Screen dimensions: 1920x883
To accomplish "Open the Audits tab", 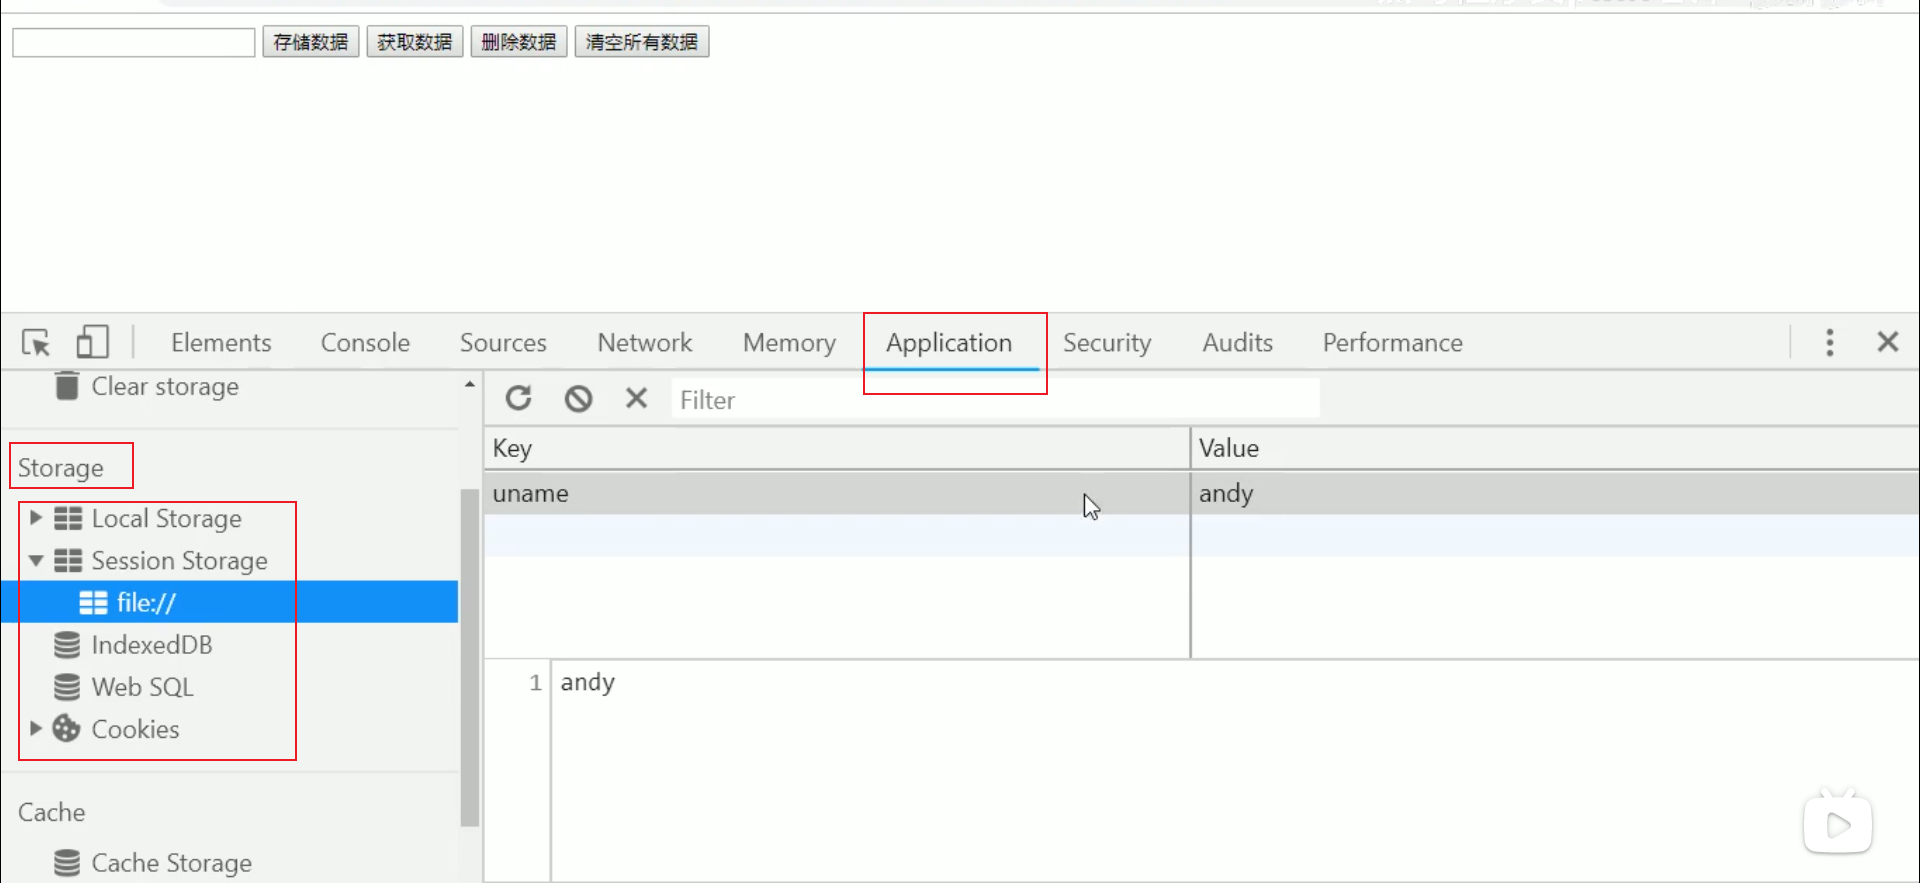I will pyautogui.click(x=1237, y=343).
